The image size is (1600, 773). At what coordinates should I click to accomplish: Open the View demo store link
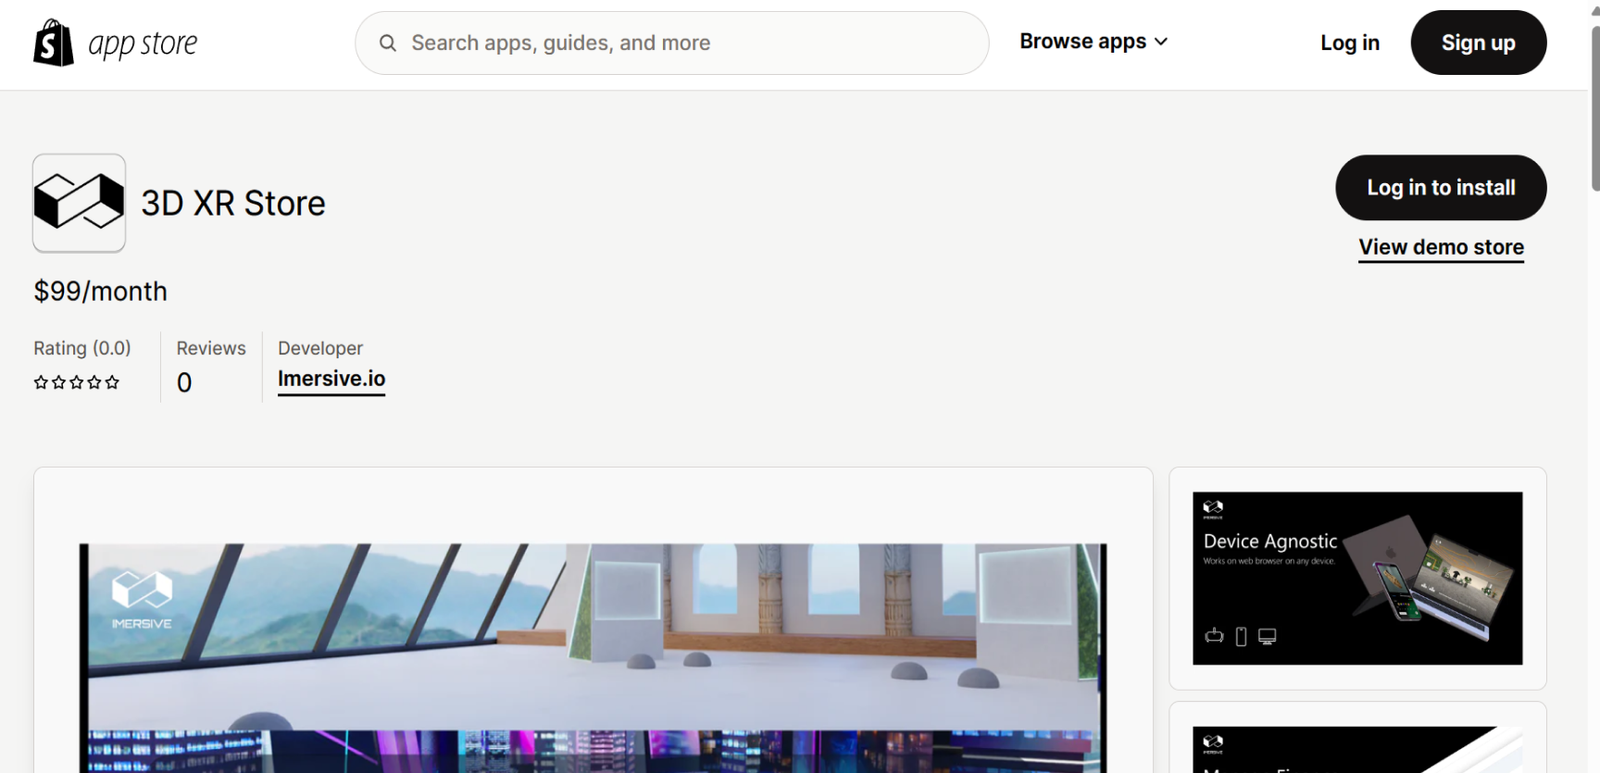point(1440,247)
